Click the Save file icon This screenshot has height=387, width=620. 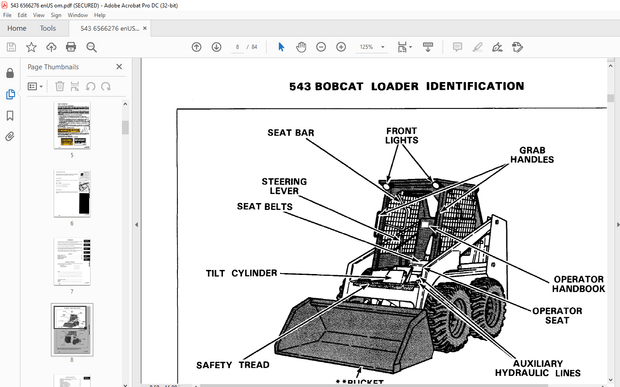click(11, 47)
